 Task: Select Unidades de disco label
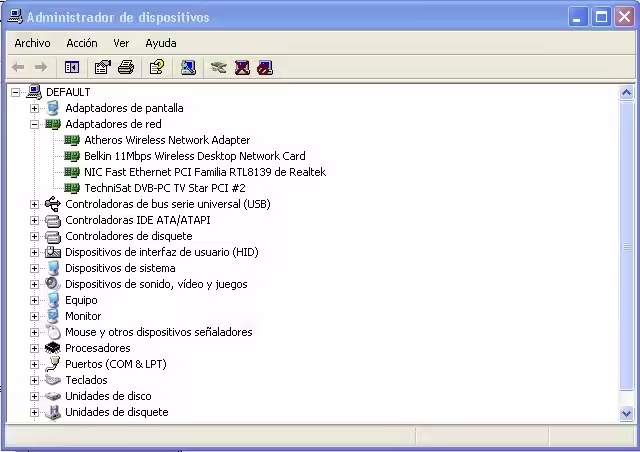click(108, 396)
